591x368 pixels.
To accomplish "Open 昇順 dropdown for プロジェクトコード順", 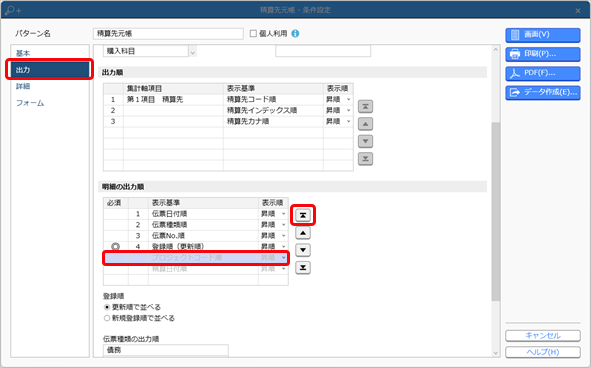I will [283, 258].
